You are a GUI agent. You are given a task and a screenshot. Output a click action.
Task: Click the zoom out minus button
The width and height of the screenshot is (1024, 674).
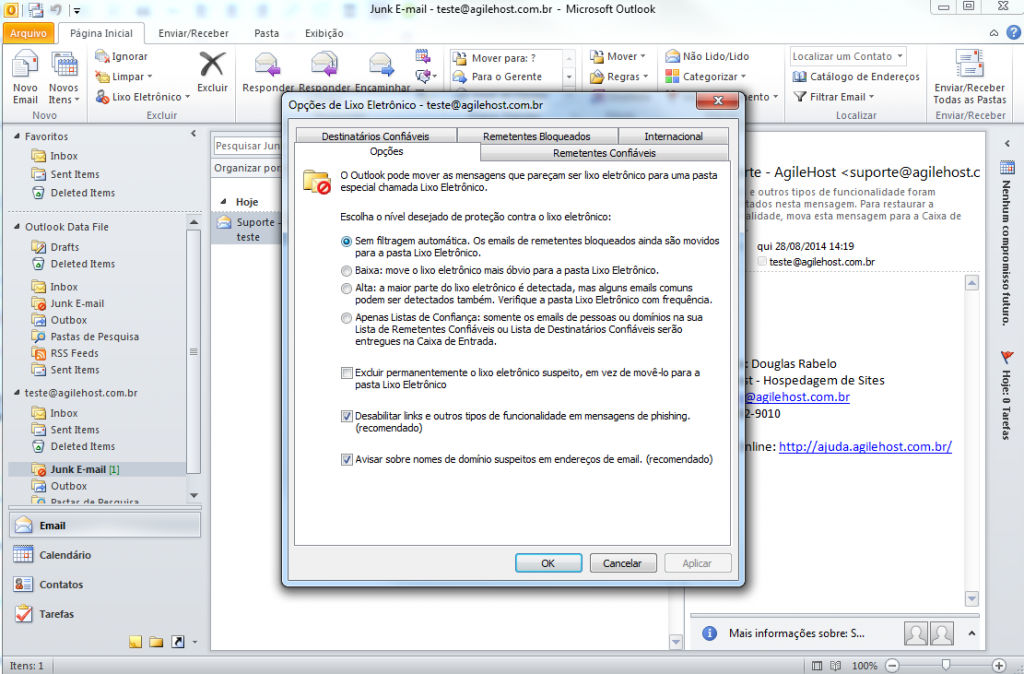pos(892,666)
